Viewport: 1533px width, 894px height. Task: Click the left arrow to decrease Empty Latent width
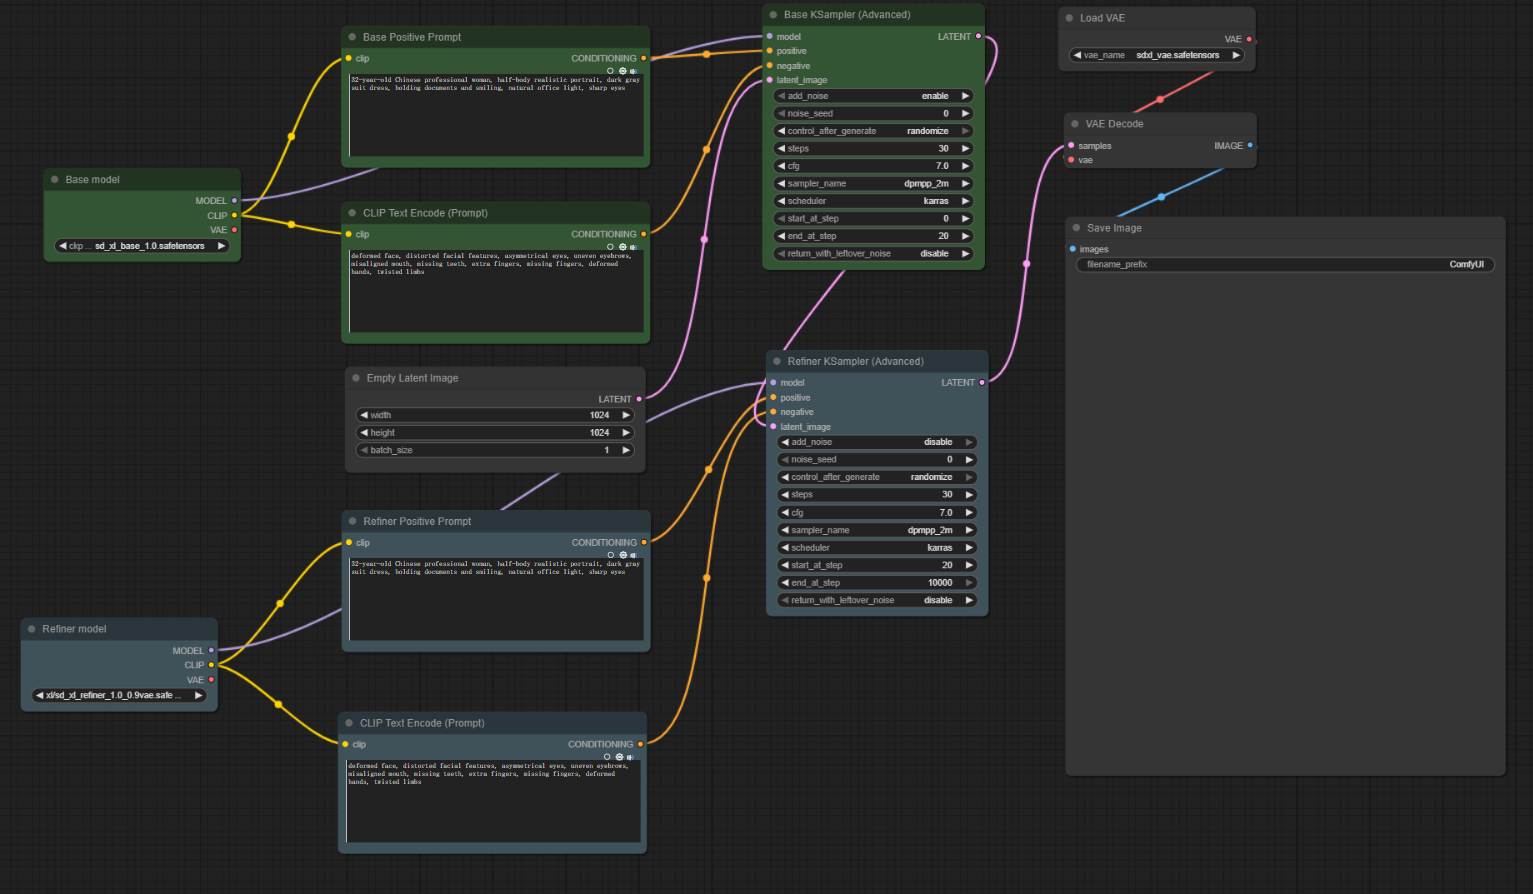click(364, 415)
